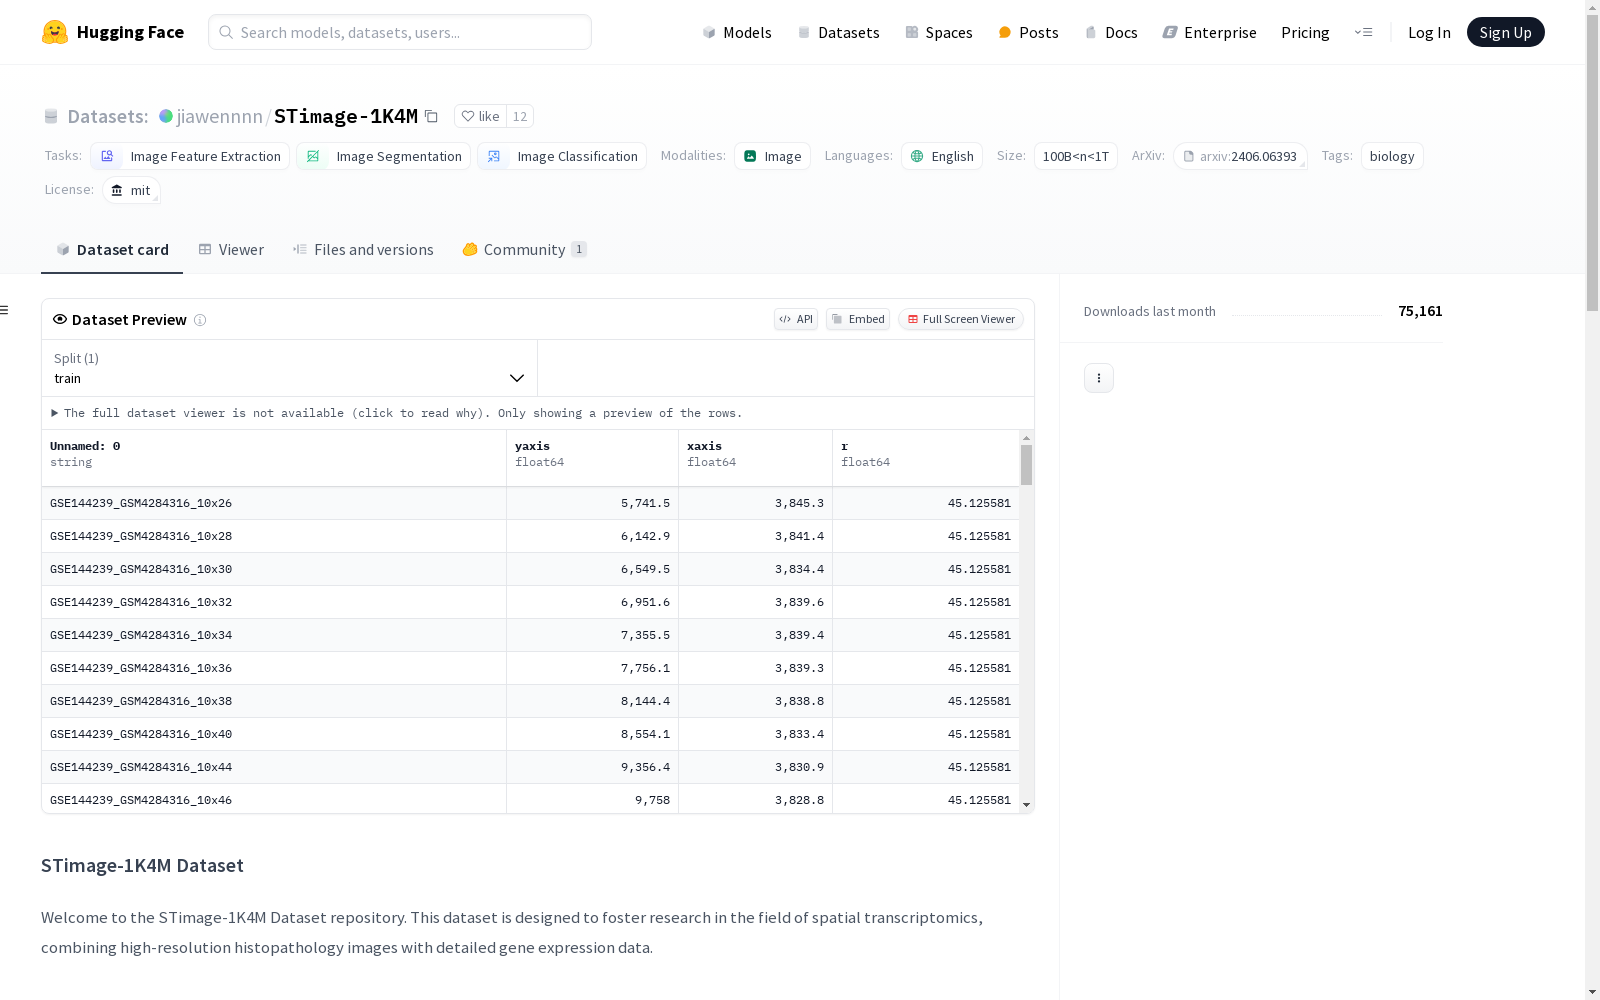Switch to the Viewer tab
Screen dimensions: 1600x1000
pyautogui.click(x=231, y=250)
